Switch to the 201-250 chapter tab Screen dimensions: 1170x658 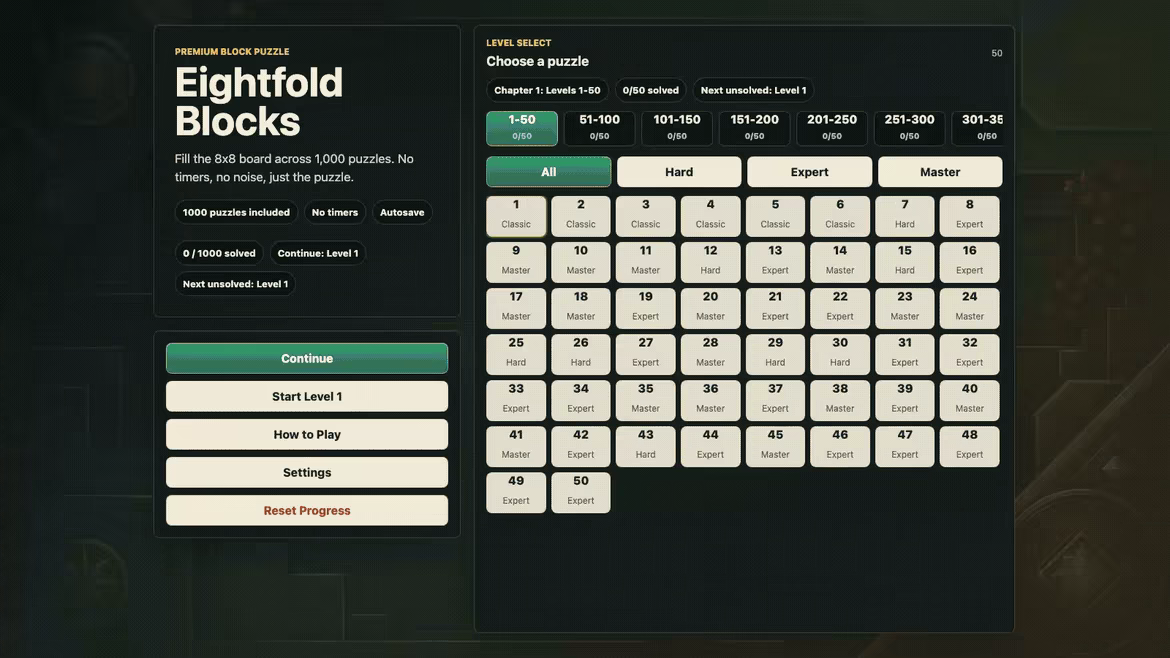tap(832, 128)
